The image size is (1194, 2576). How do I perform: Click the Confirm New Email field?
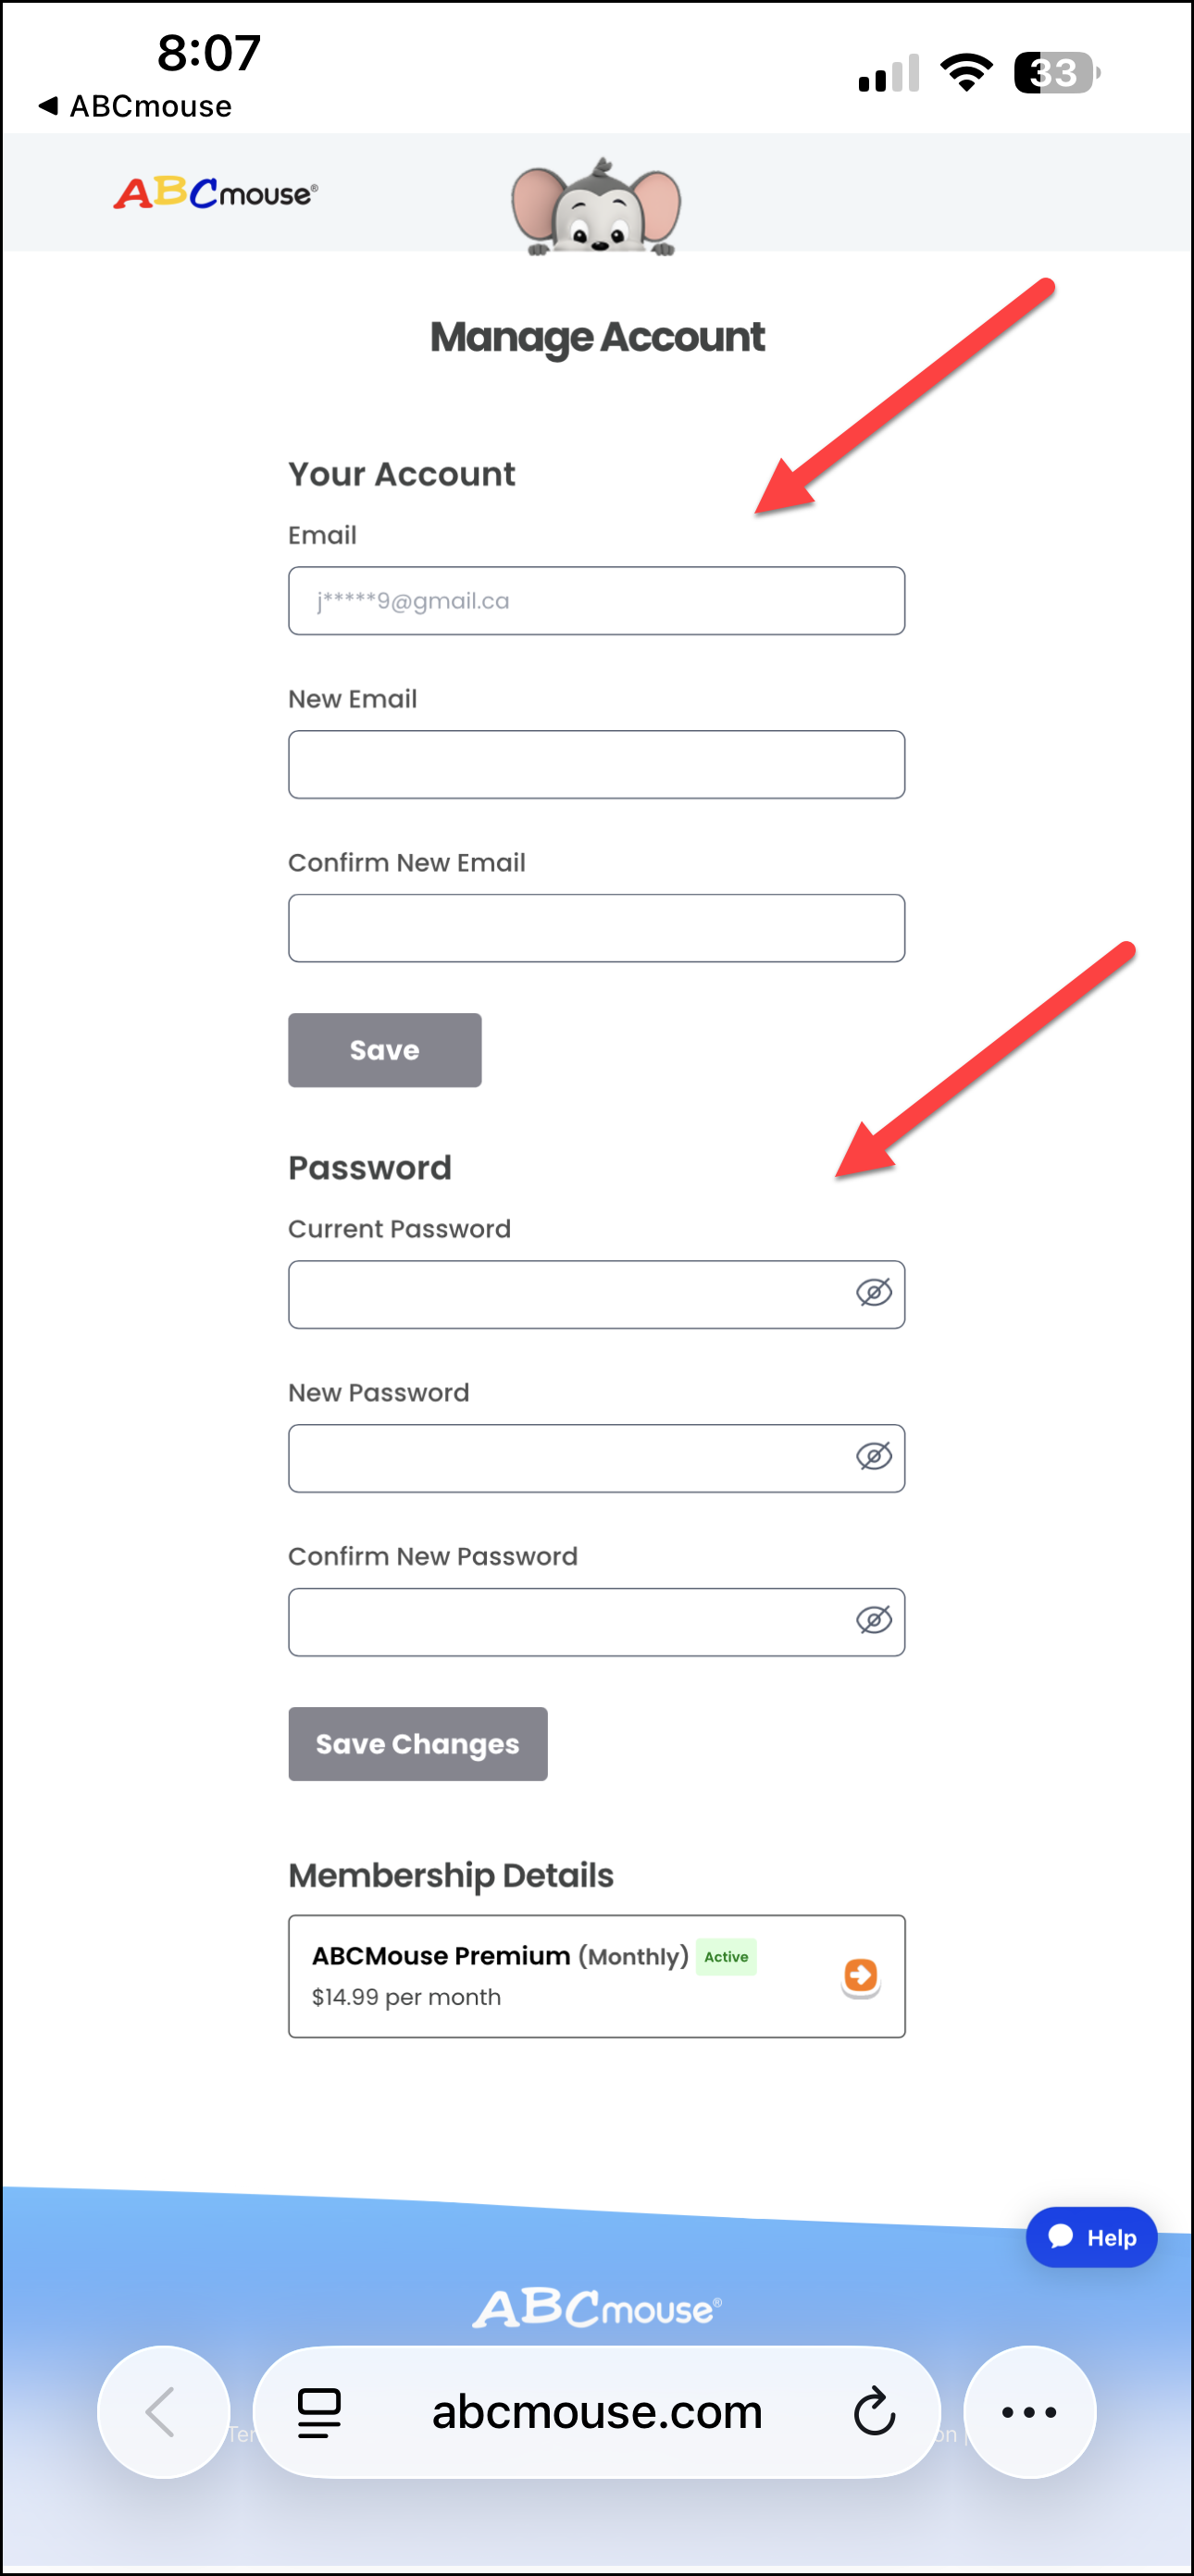coord(596,927)
